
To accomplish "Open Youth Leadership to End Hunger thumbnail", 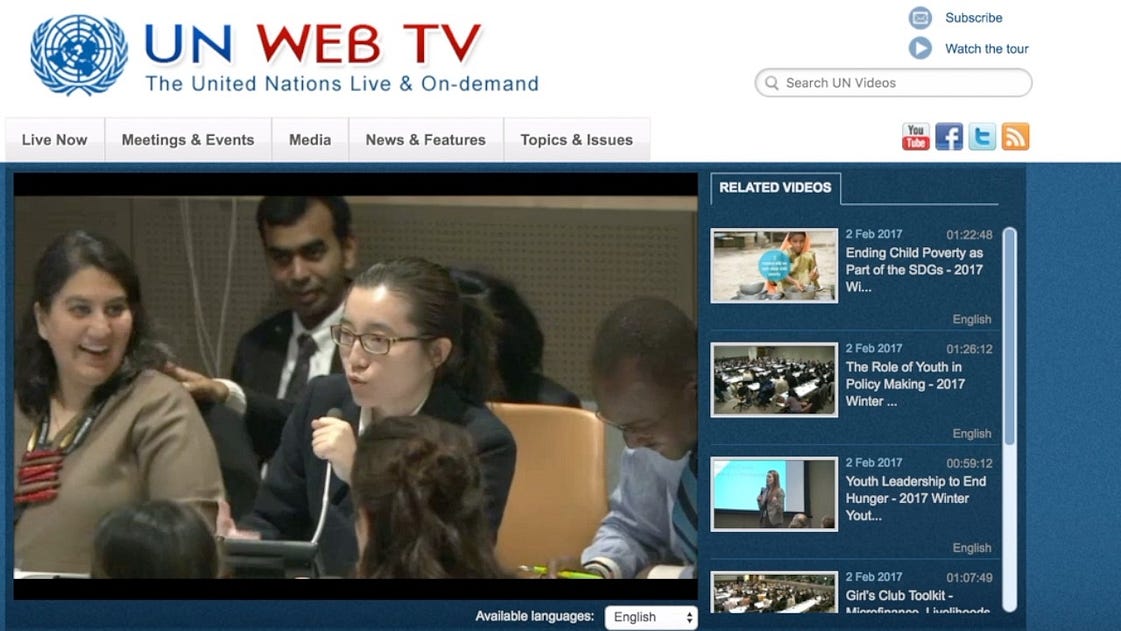I will click(x=774, y=494).
